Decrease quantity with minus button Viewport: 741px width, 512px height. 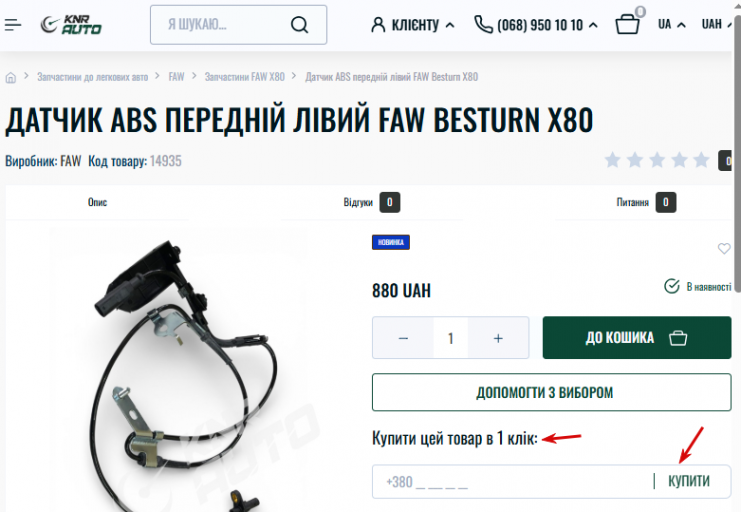pyautogui.click(x=403, y=338)
